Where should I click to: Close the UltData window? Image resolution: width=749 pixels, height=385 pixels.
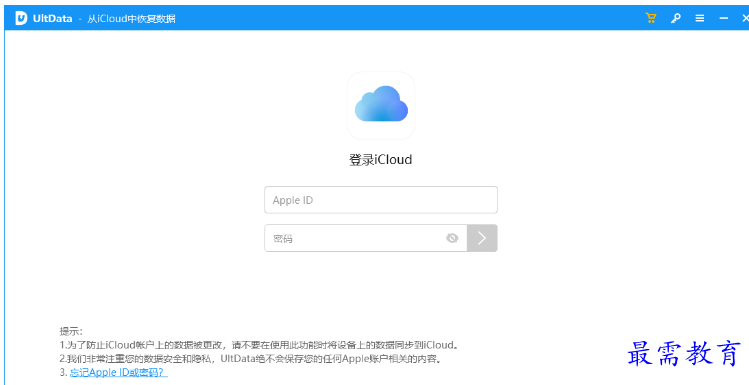745,18
